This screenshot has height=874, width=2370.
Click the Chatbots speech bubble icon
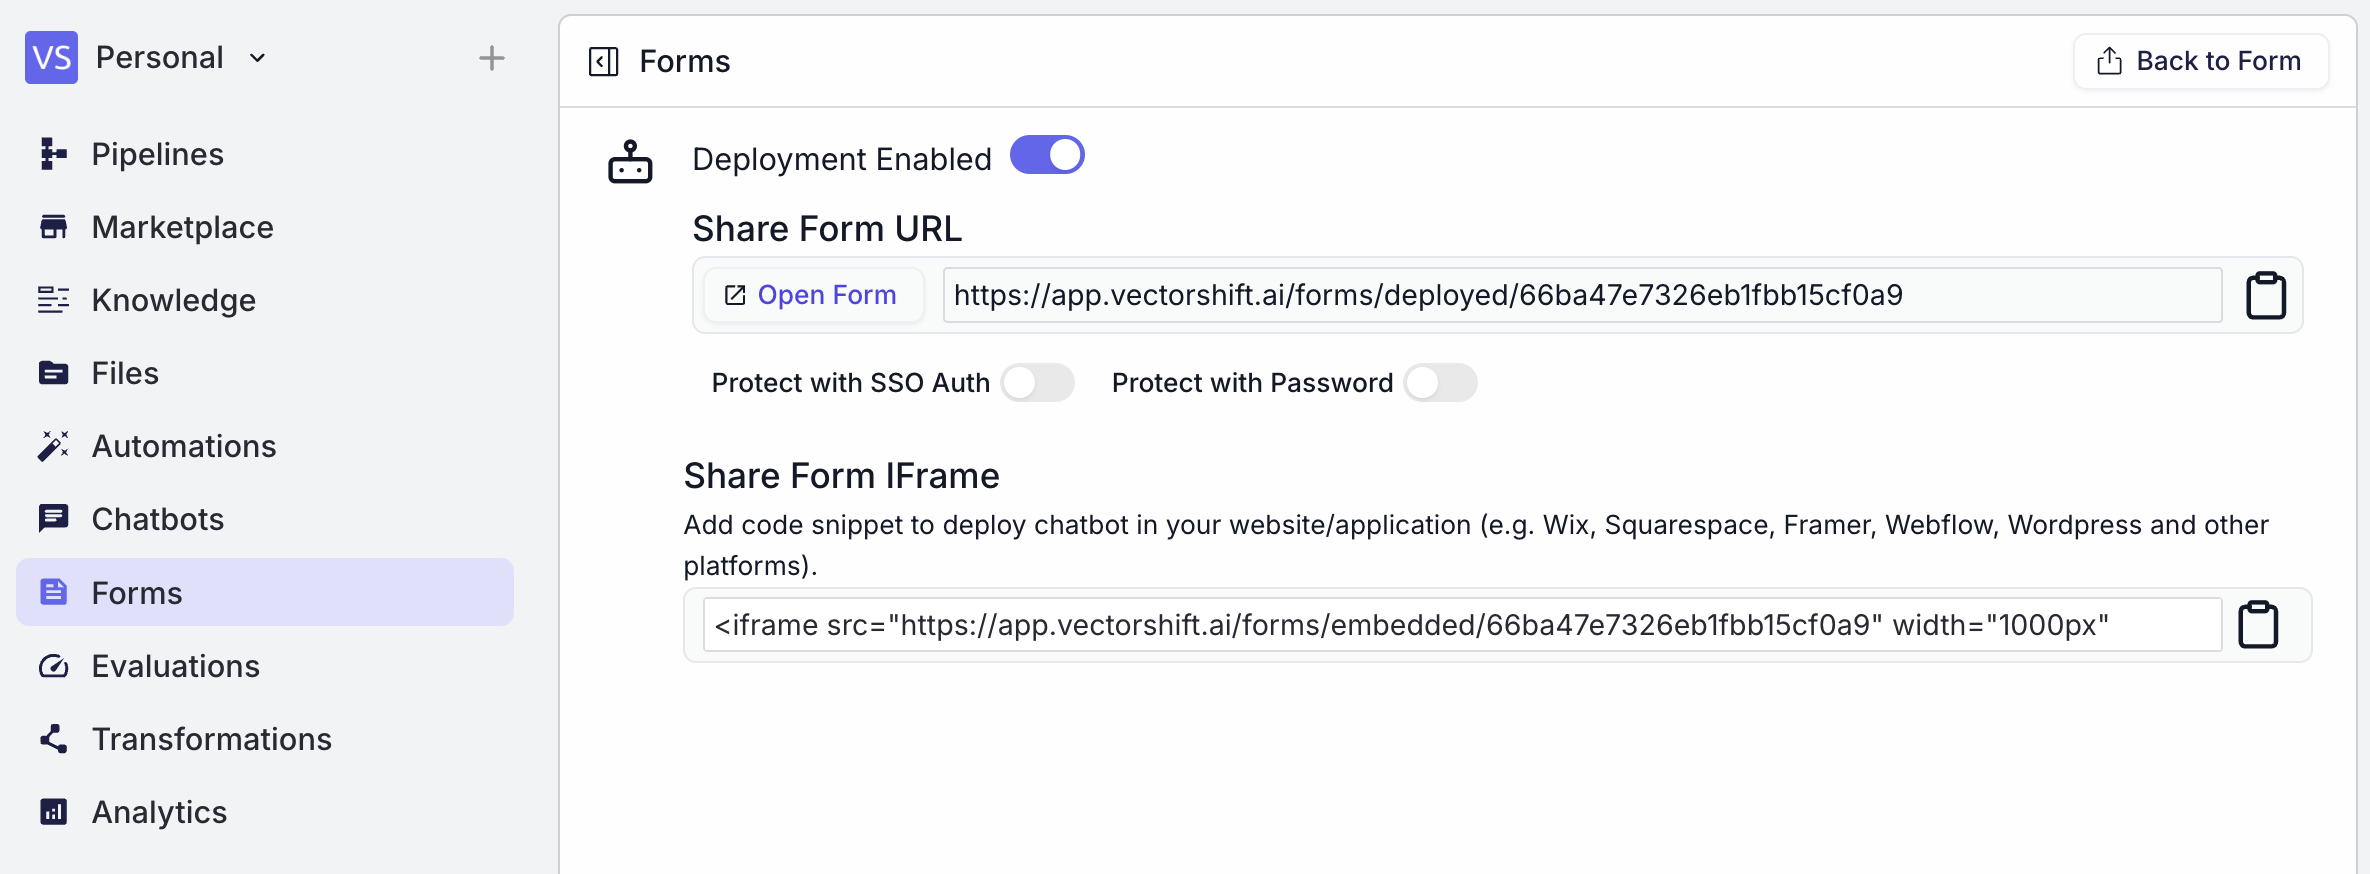point(52,518)
